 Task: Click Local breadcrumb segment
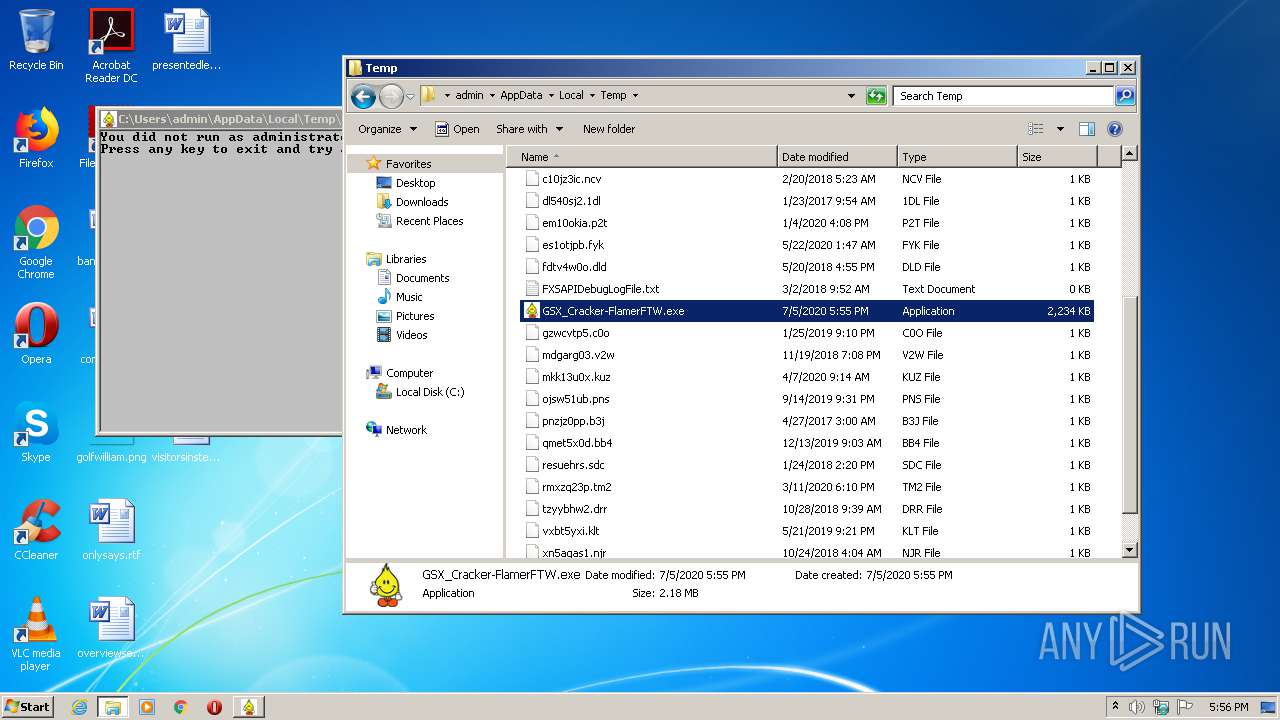tap(571, 96)
